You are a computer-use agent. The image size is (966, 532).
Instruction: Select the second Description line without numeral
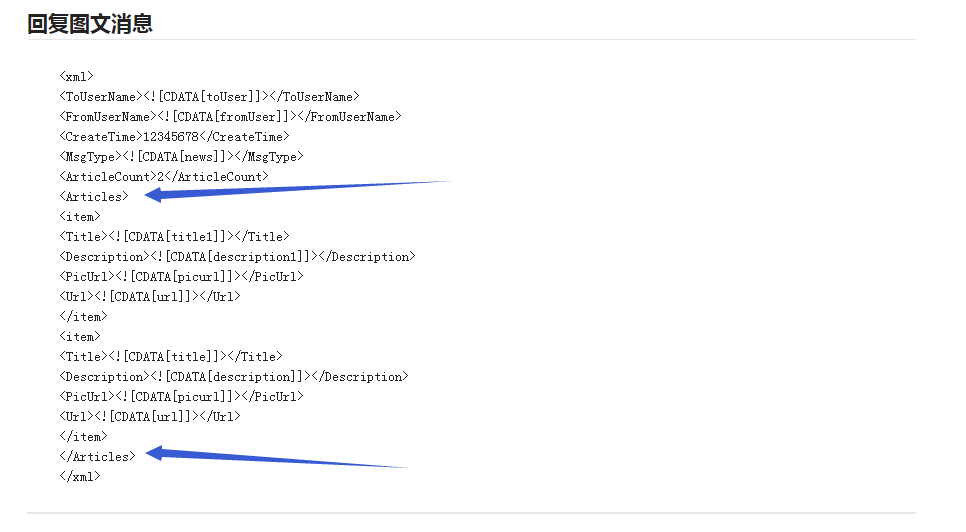click(234, 377)
